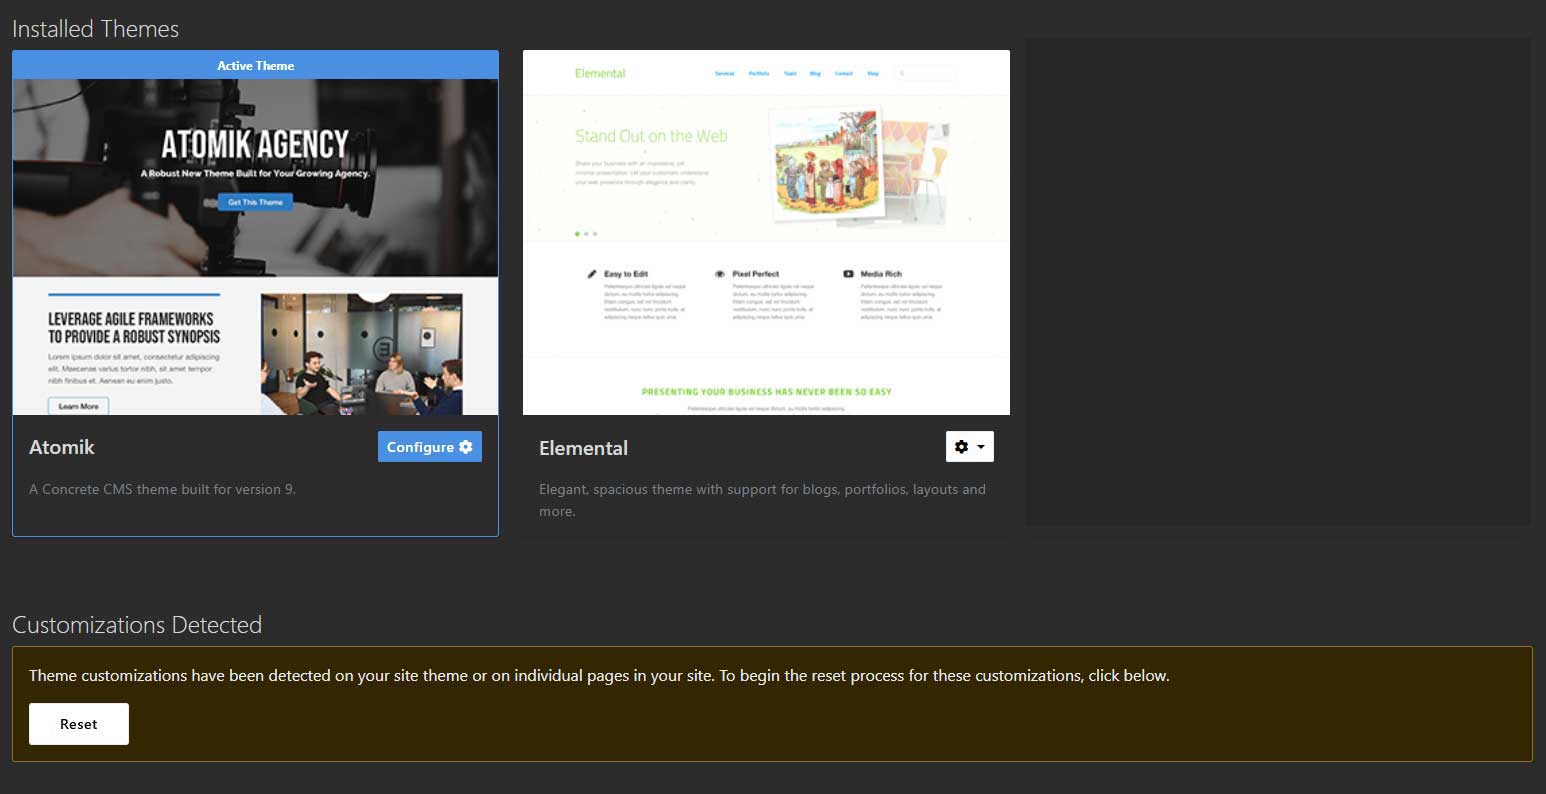Image resolution: width=1546 pixels, height=794 pixels.
Task: Click the office meeting photo in Atomik preview
Action: pyautogui.click(x=361, y=353)
